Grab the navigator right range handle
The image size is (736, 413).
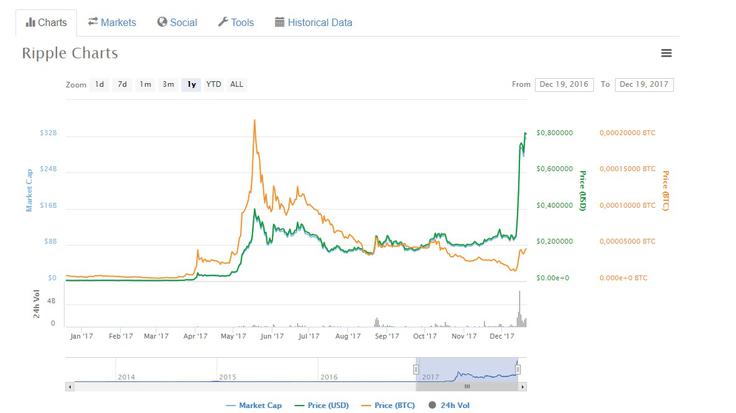coord(517,370)
